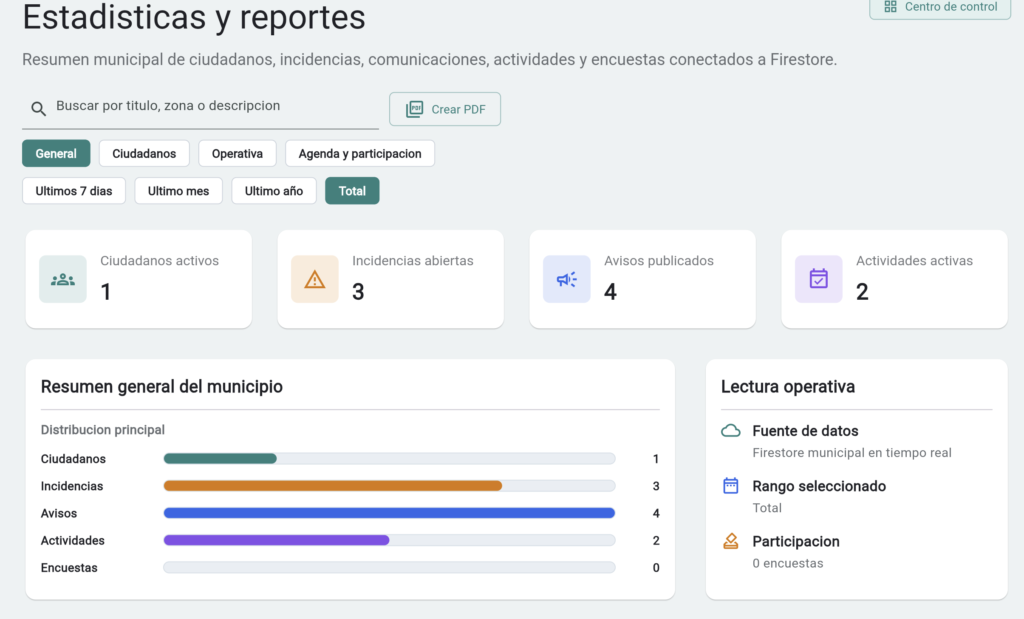The width and height of the screenshot is (1024, 619).
Task: Click the Fuente de datos cloud icon
Action: pyautogui.click(x=731, y=430)
